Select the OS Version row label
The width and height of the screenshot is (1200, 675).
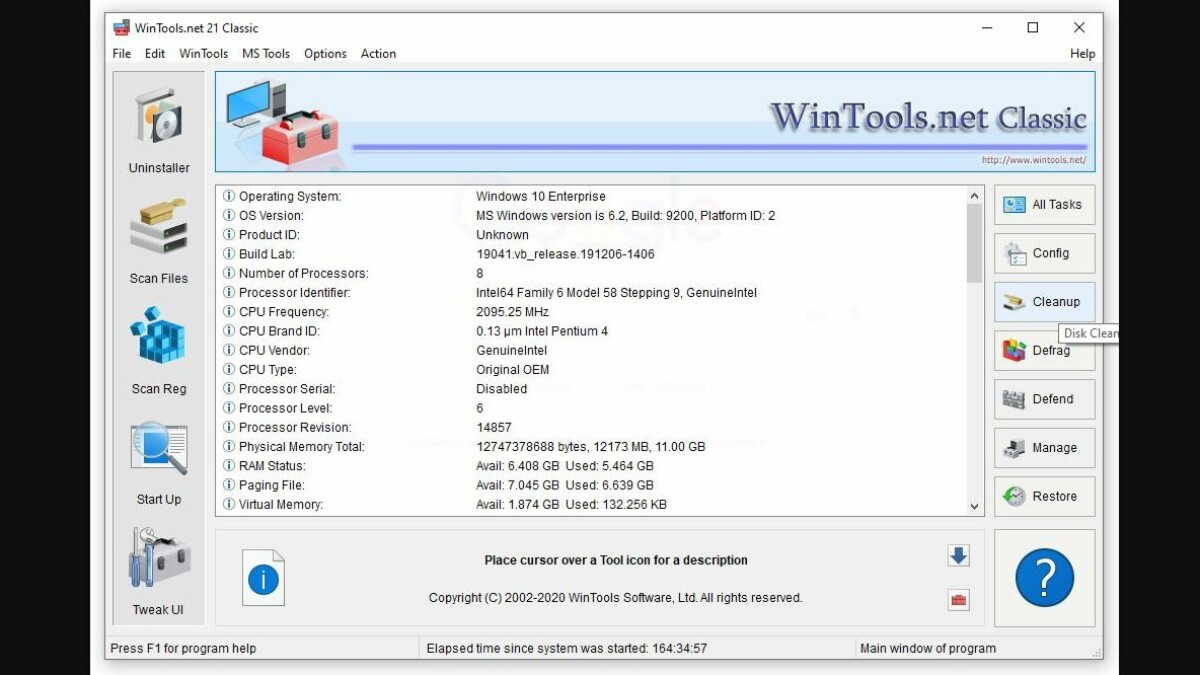click(x=270, y=216)
